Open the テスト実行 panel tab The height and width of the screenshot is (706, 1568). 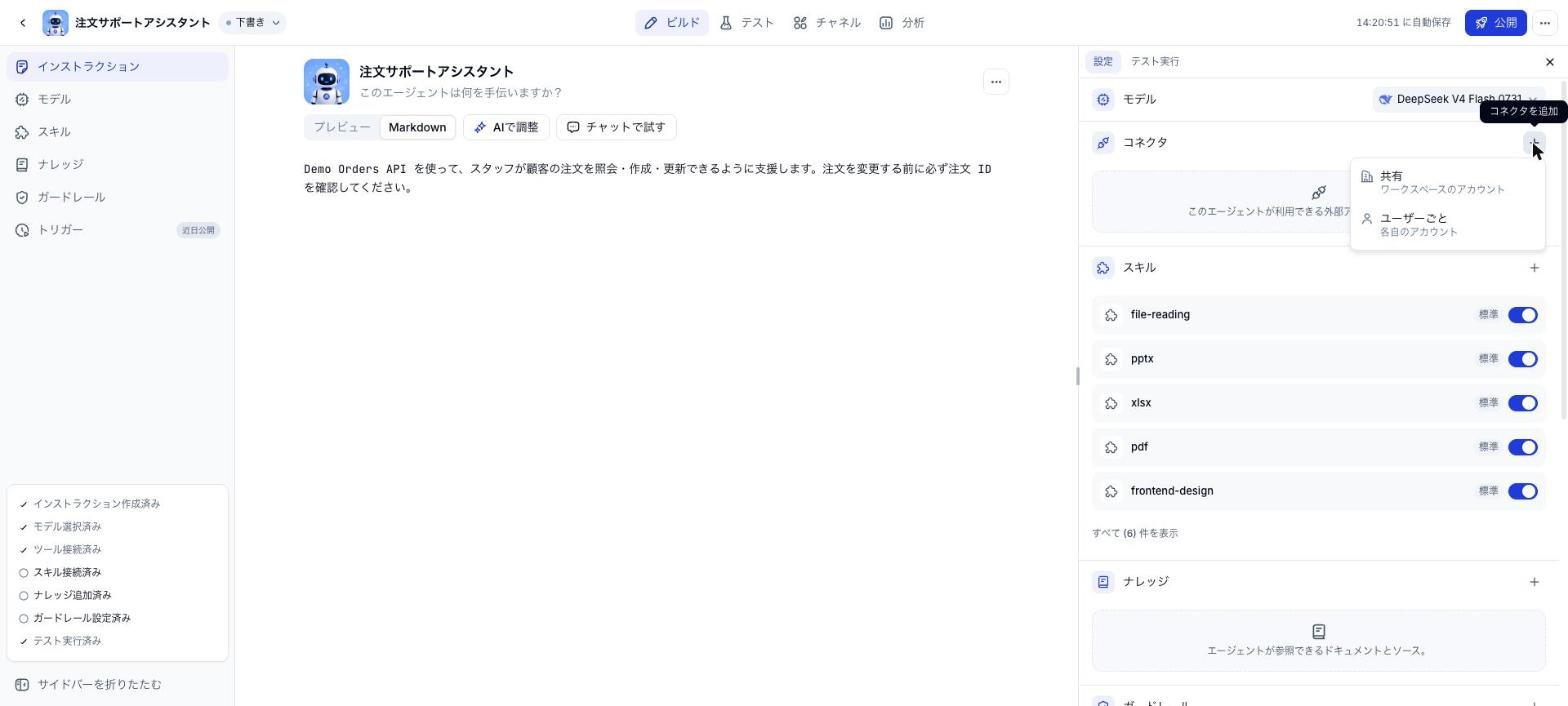1154,61
